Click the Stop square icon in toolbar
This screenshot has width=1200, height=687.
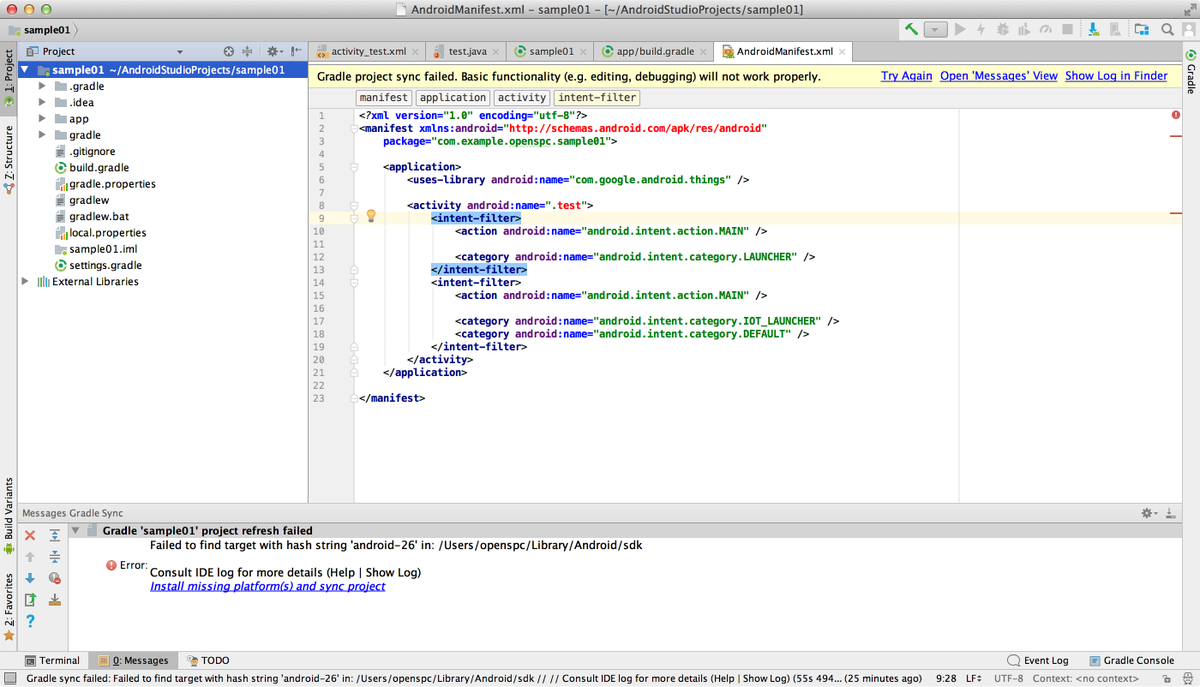1067,29
